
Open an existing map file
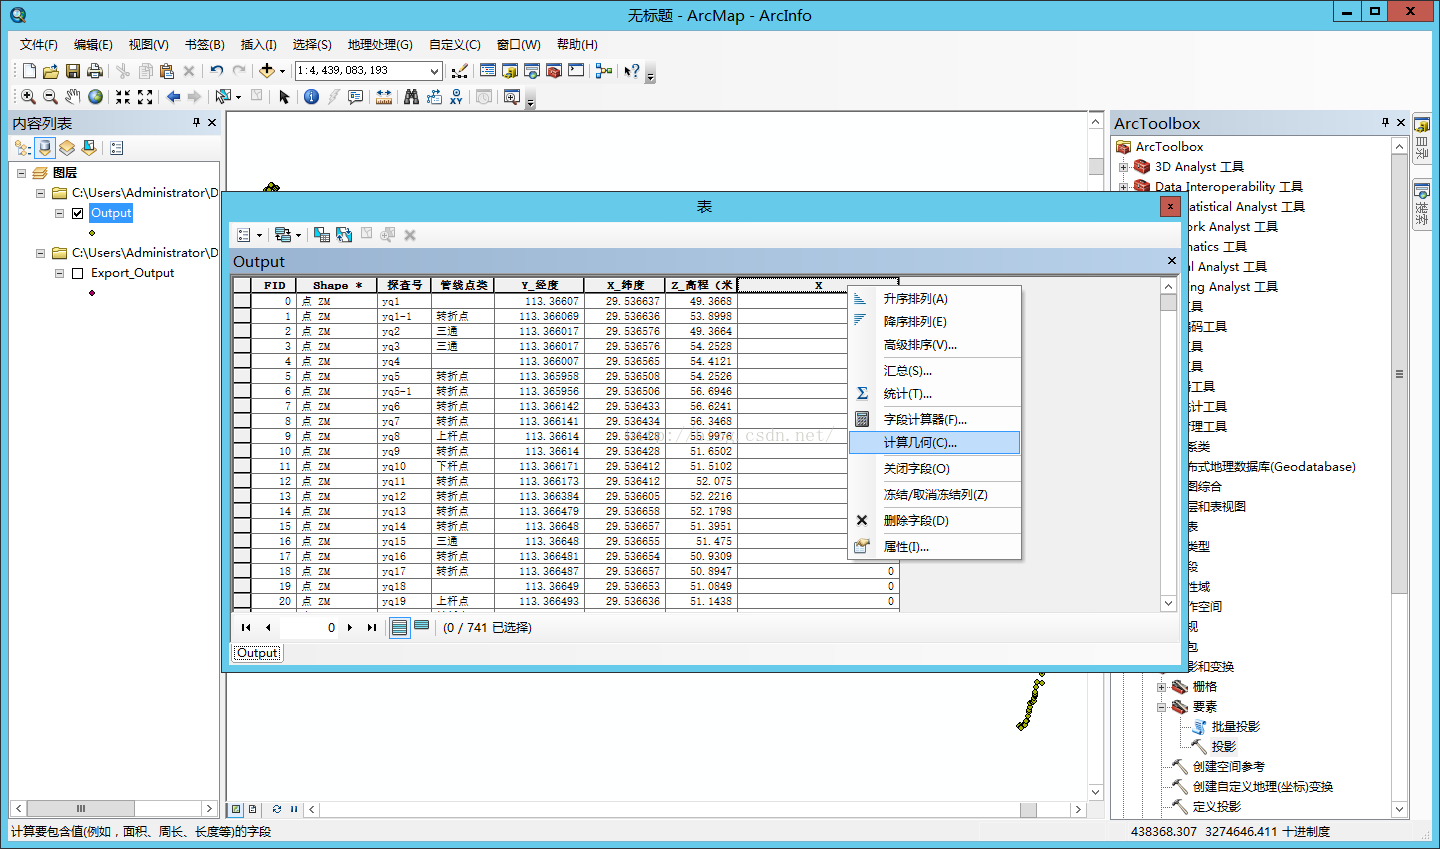[51, 71]
